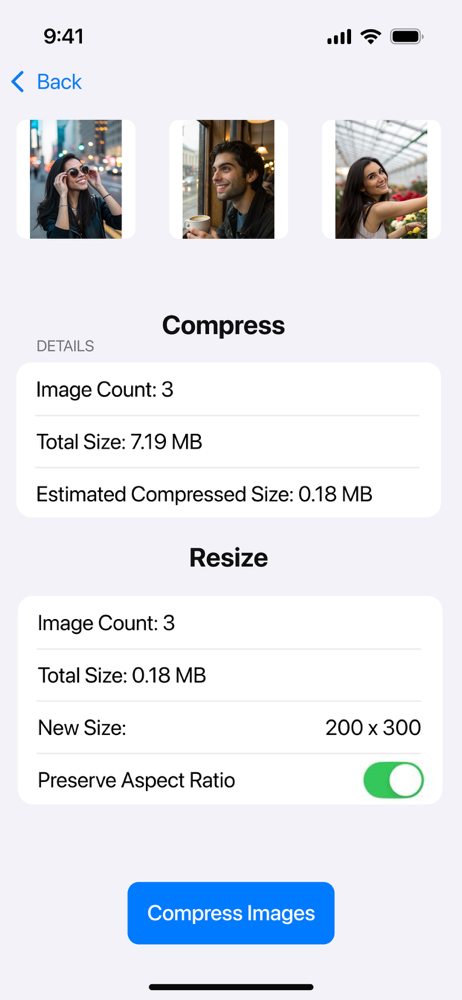This screenshot has height=1000, width=462.
Task: Tap Image Count row under Resize
Action: tap(230, 622)
